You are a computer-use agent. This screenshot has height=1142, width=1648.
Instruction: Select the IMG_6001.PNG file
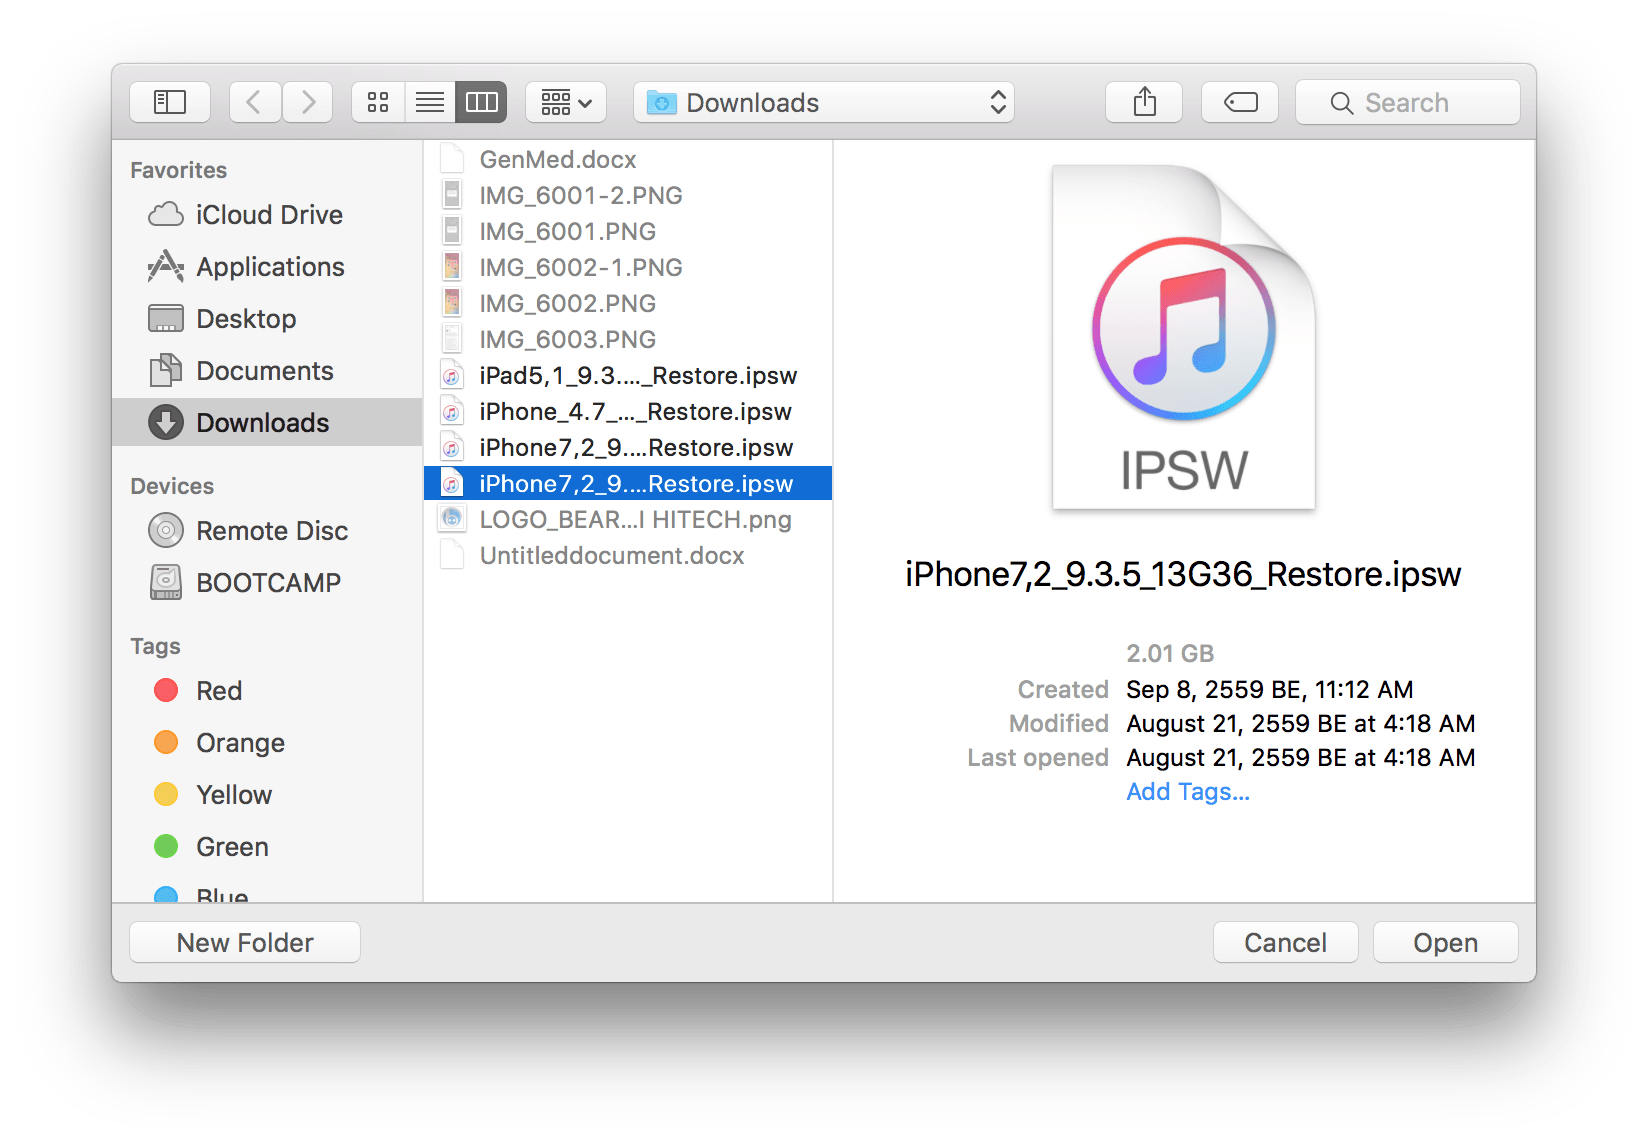click(628, 232)
